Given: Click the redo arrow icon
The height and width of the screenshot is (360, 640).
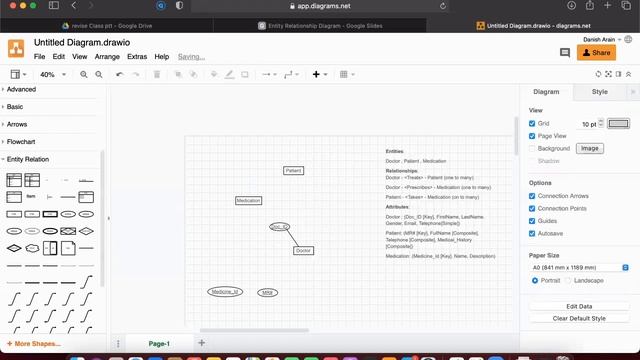Looking at the screenshot, I should click(136, 74).
